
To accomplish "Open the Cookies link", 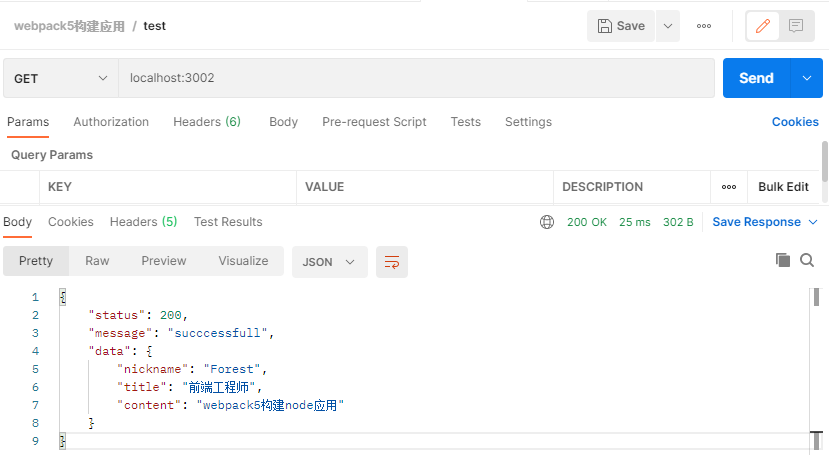I will [x=795, y=122].
